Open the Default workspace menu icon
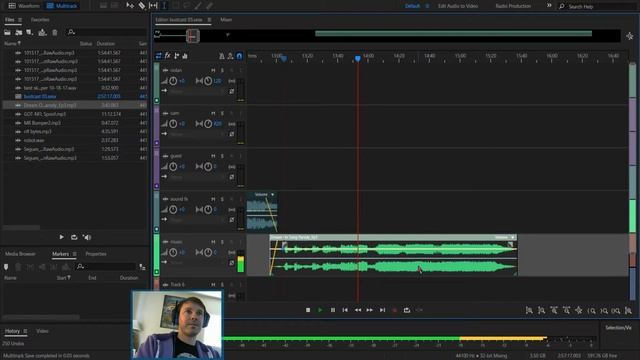 click(427, 6)
